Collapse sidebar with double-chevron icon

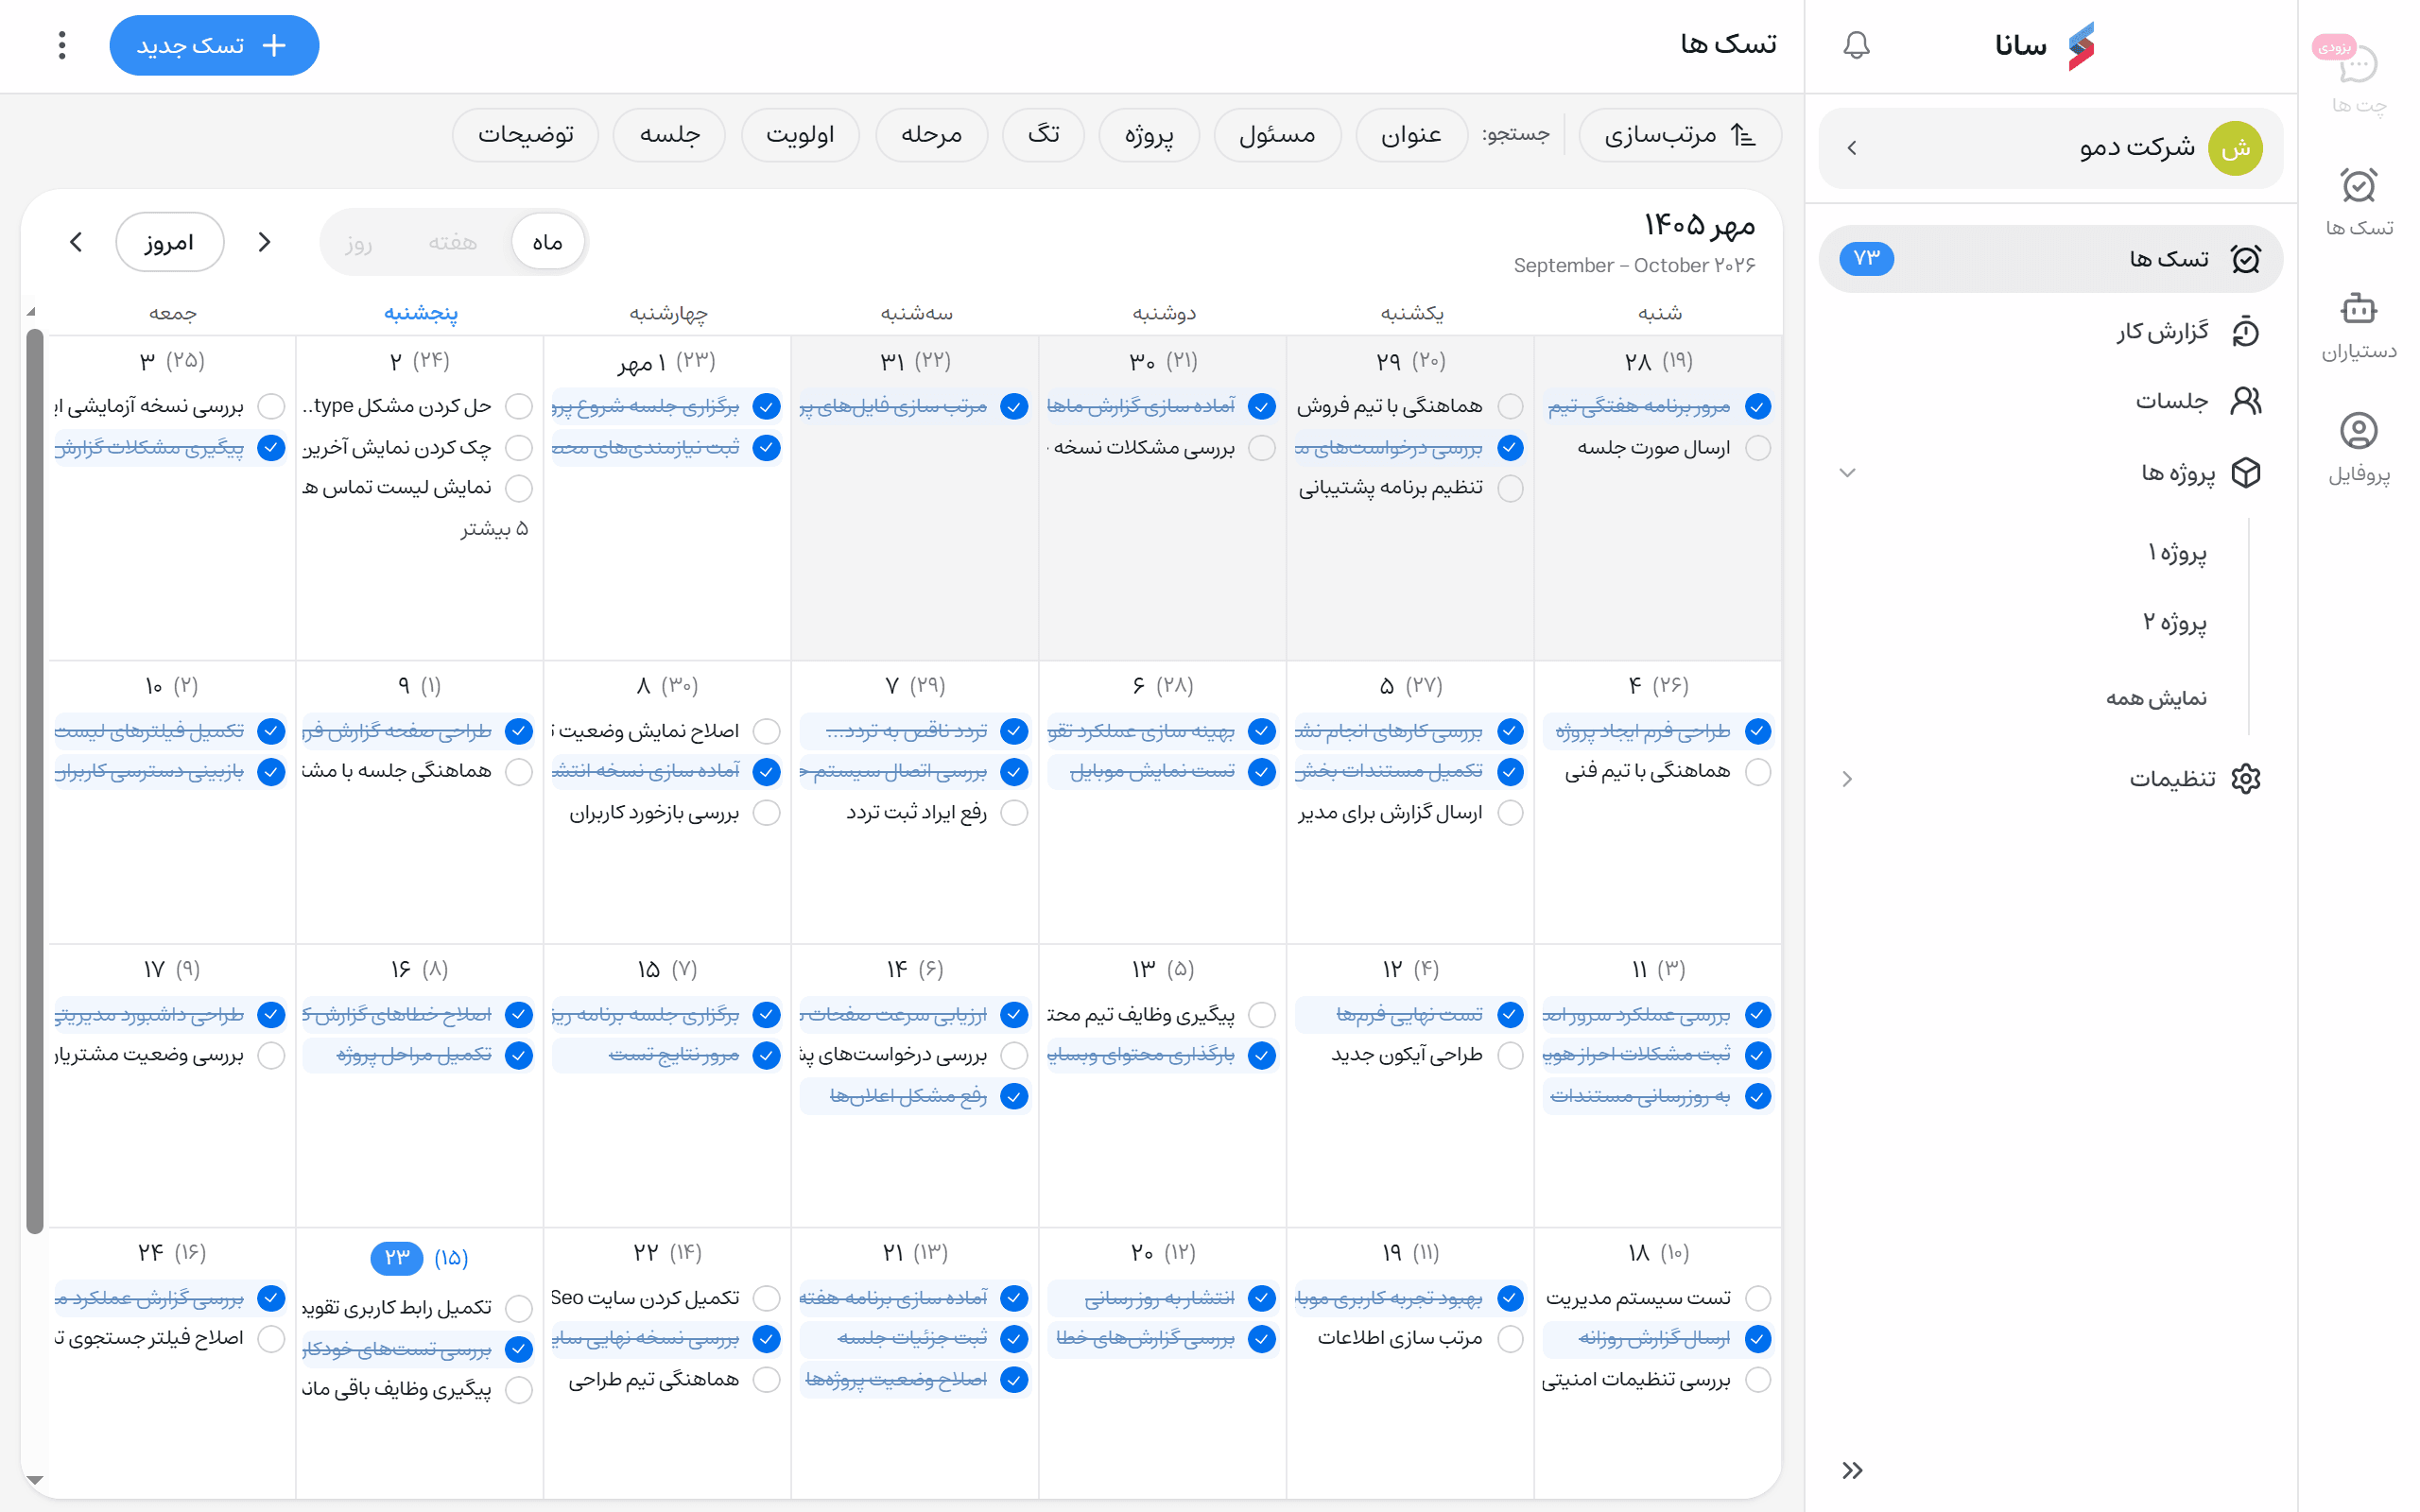click(1852, 1470)
